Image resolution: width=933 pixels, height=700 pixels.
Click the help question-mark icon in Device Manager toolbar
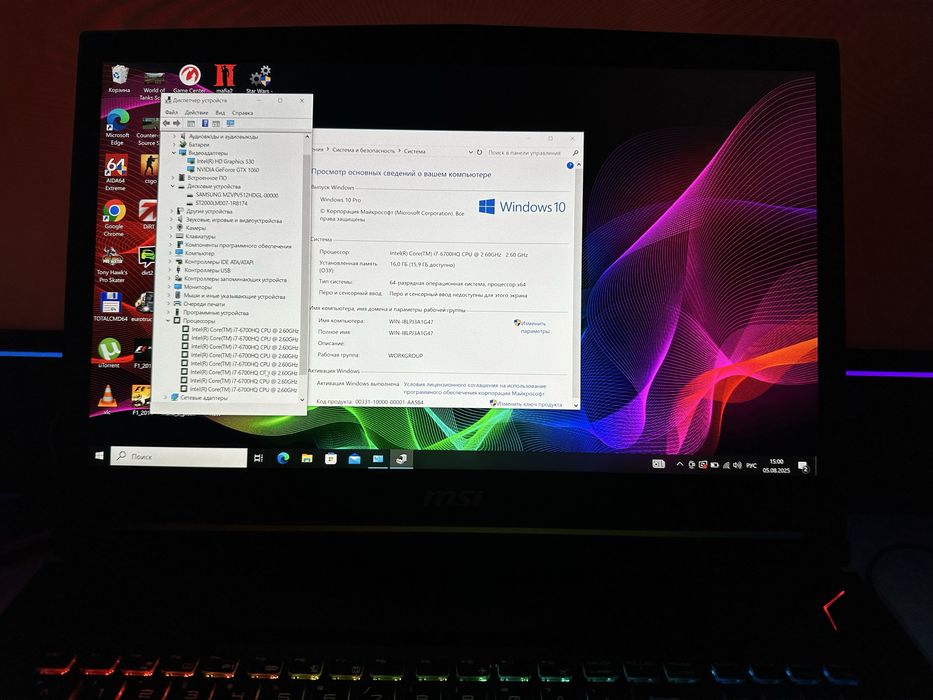pos(205,123)
